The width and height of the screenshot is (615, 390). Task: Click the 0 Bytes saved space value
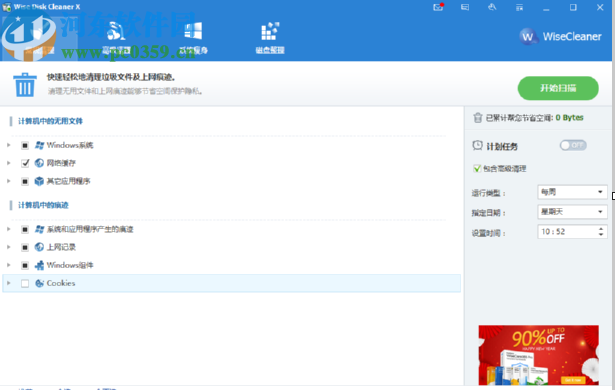(570, 118)
